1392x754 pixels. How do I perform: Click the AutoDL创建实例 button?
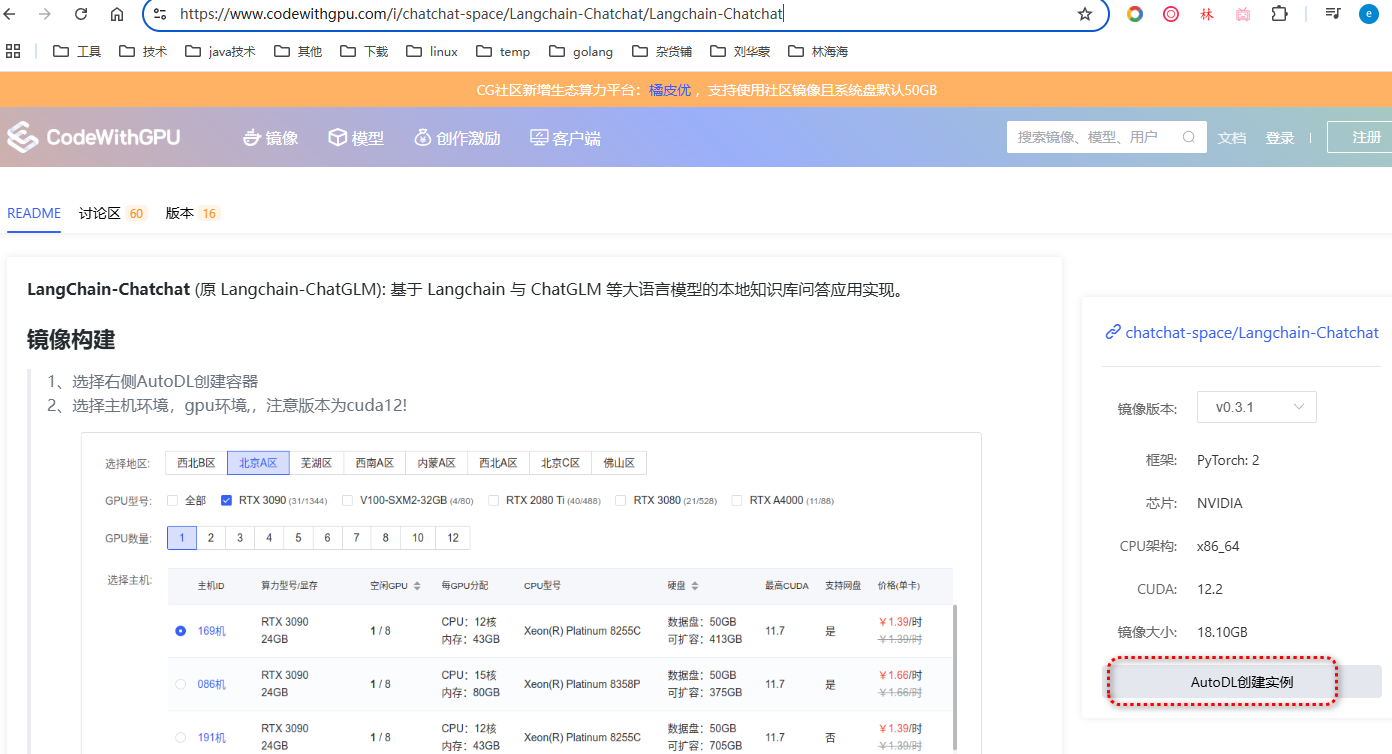(x=1242, y=681)
